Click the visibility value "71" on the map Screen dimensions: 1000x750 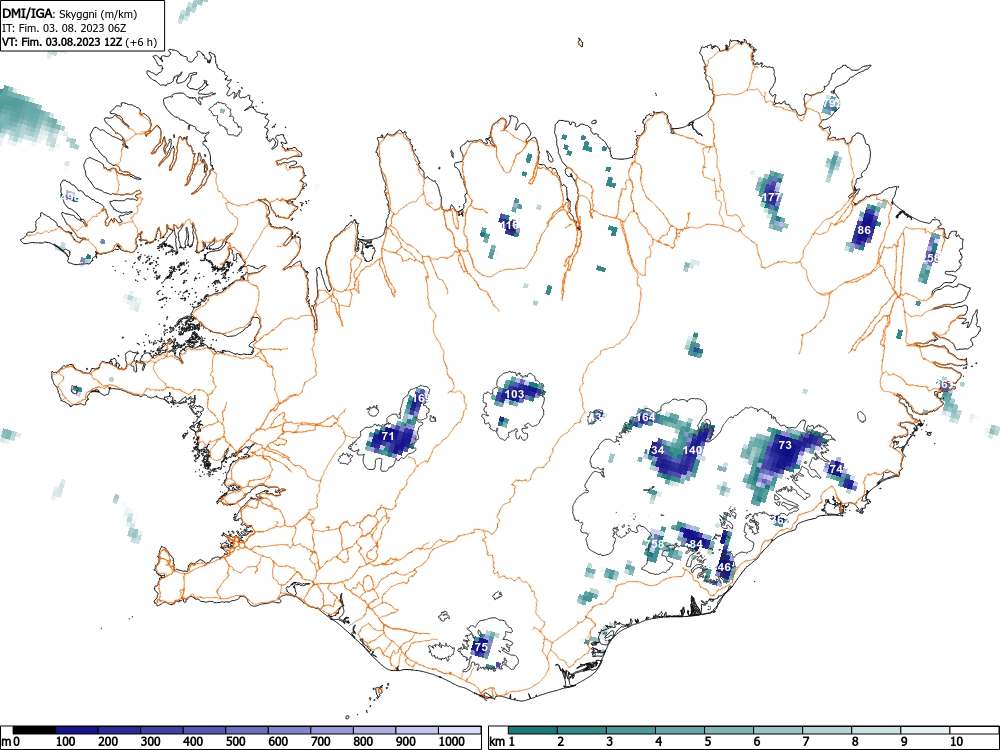pos(388,436)
